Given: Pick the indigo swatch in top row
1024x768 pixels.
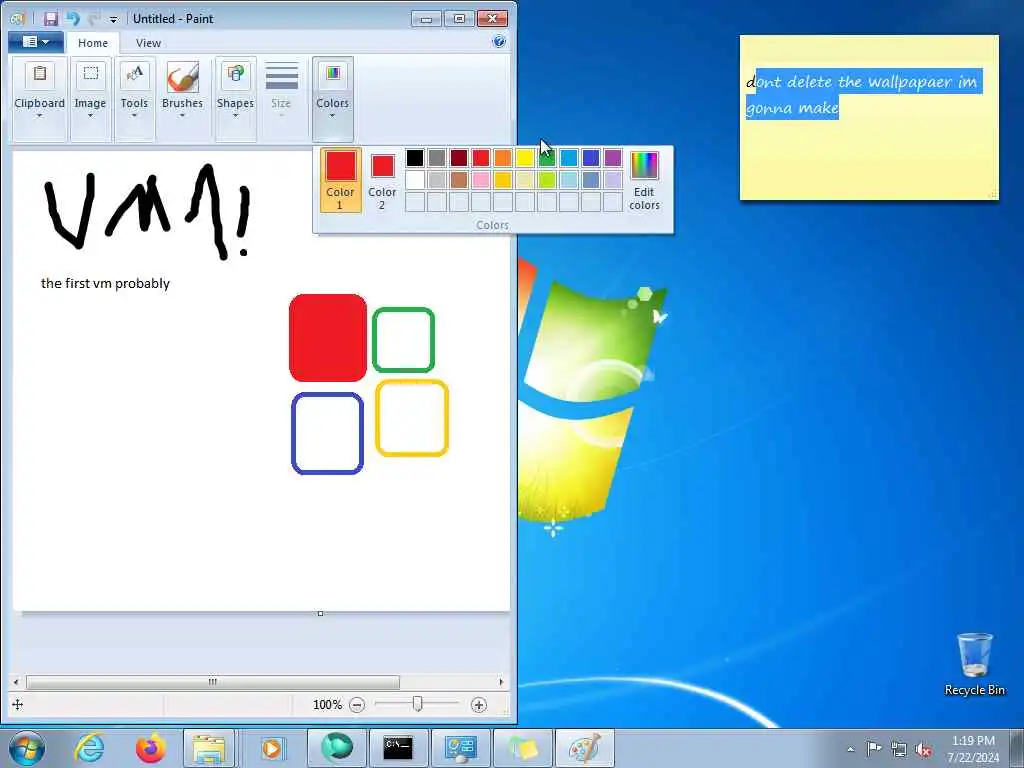Looking at the screenshot, I should coord(591,157).
